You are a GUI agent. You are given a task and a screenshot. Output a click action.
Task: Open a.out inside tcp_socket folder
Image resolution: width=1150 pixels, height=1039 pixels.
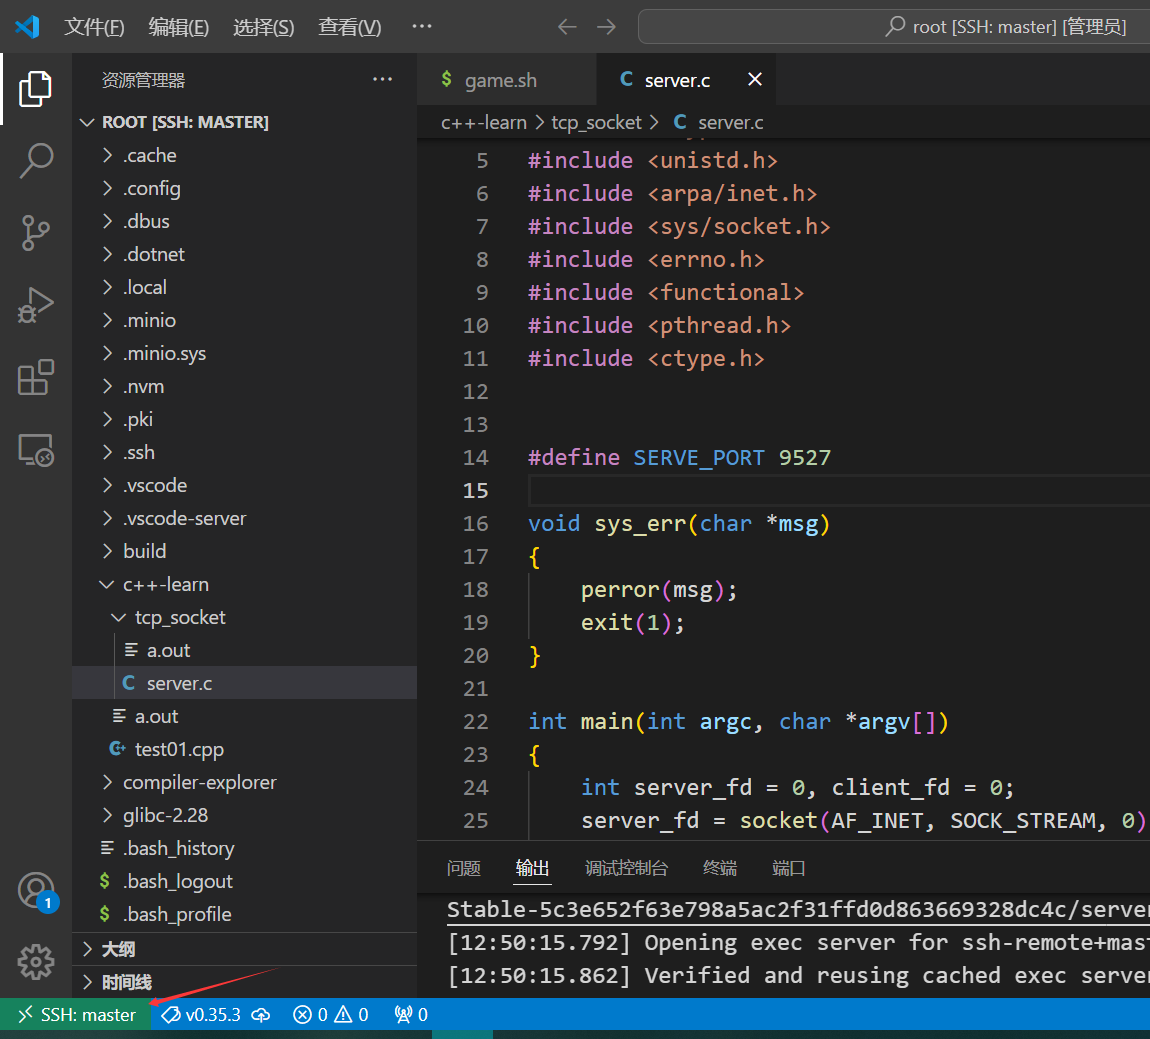(244, 650)
